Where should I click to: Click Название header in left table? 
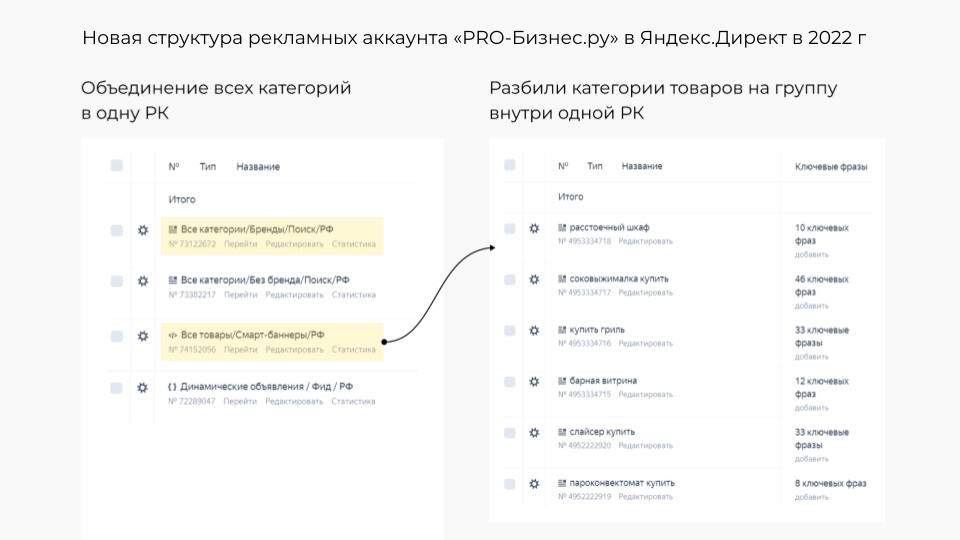(x=258, y=167)
